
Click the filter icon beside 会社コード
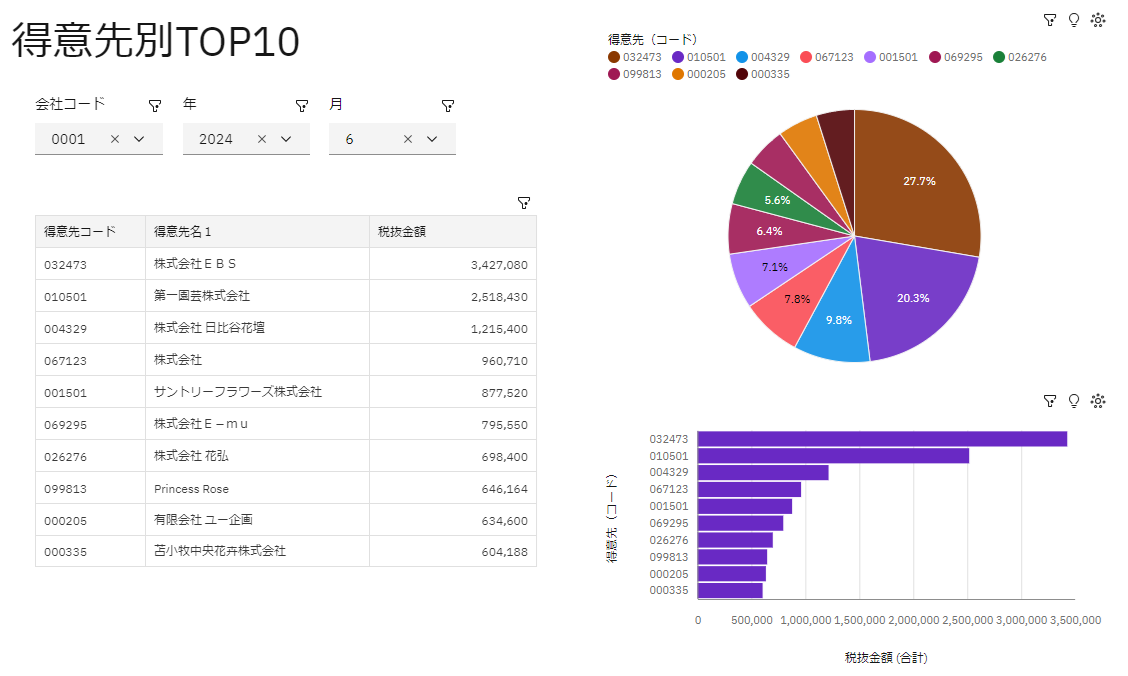click(155, 105)
